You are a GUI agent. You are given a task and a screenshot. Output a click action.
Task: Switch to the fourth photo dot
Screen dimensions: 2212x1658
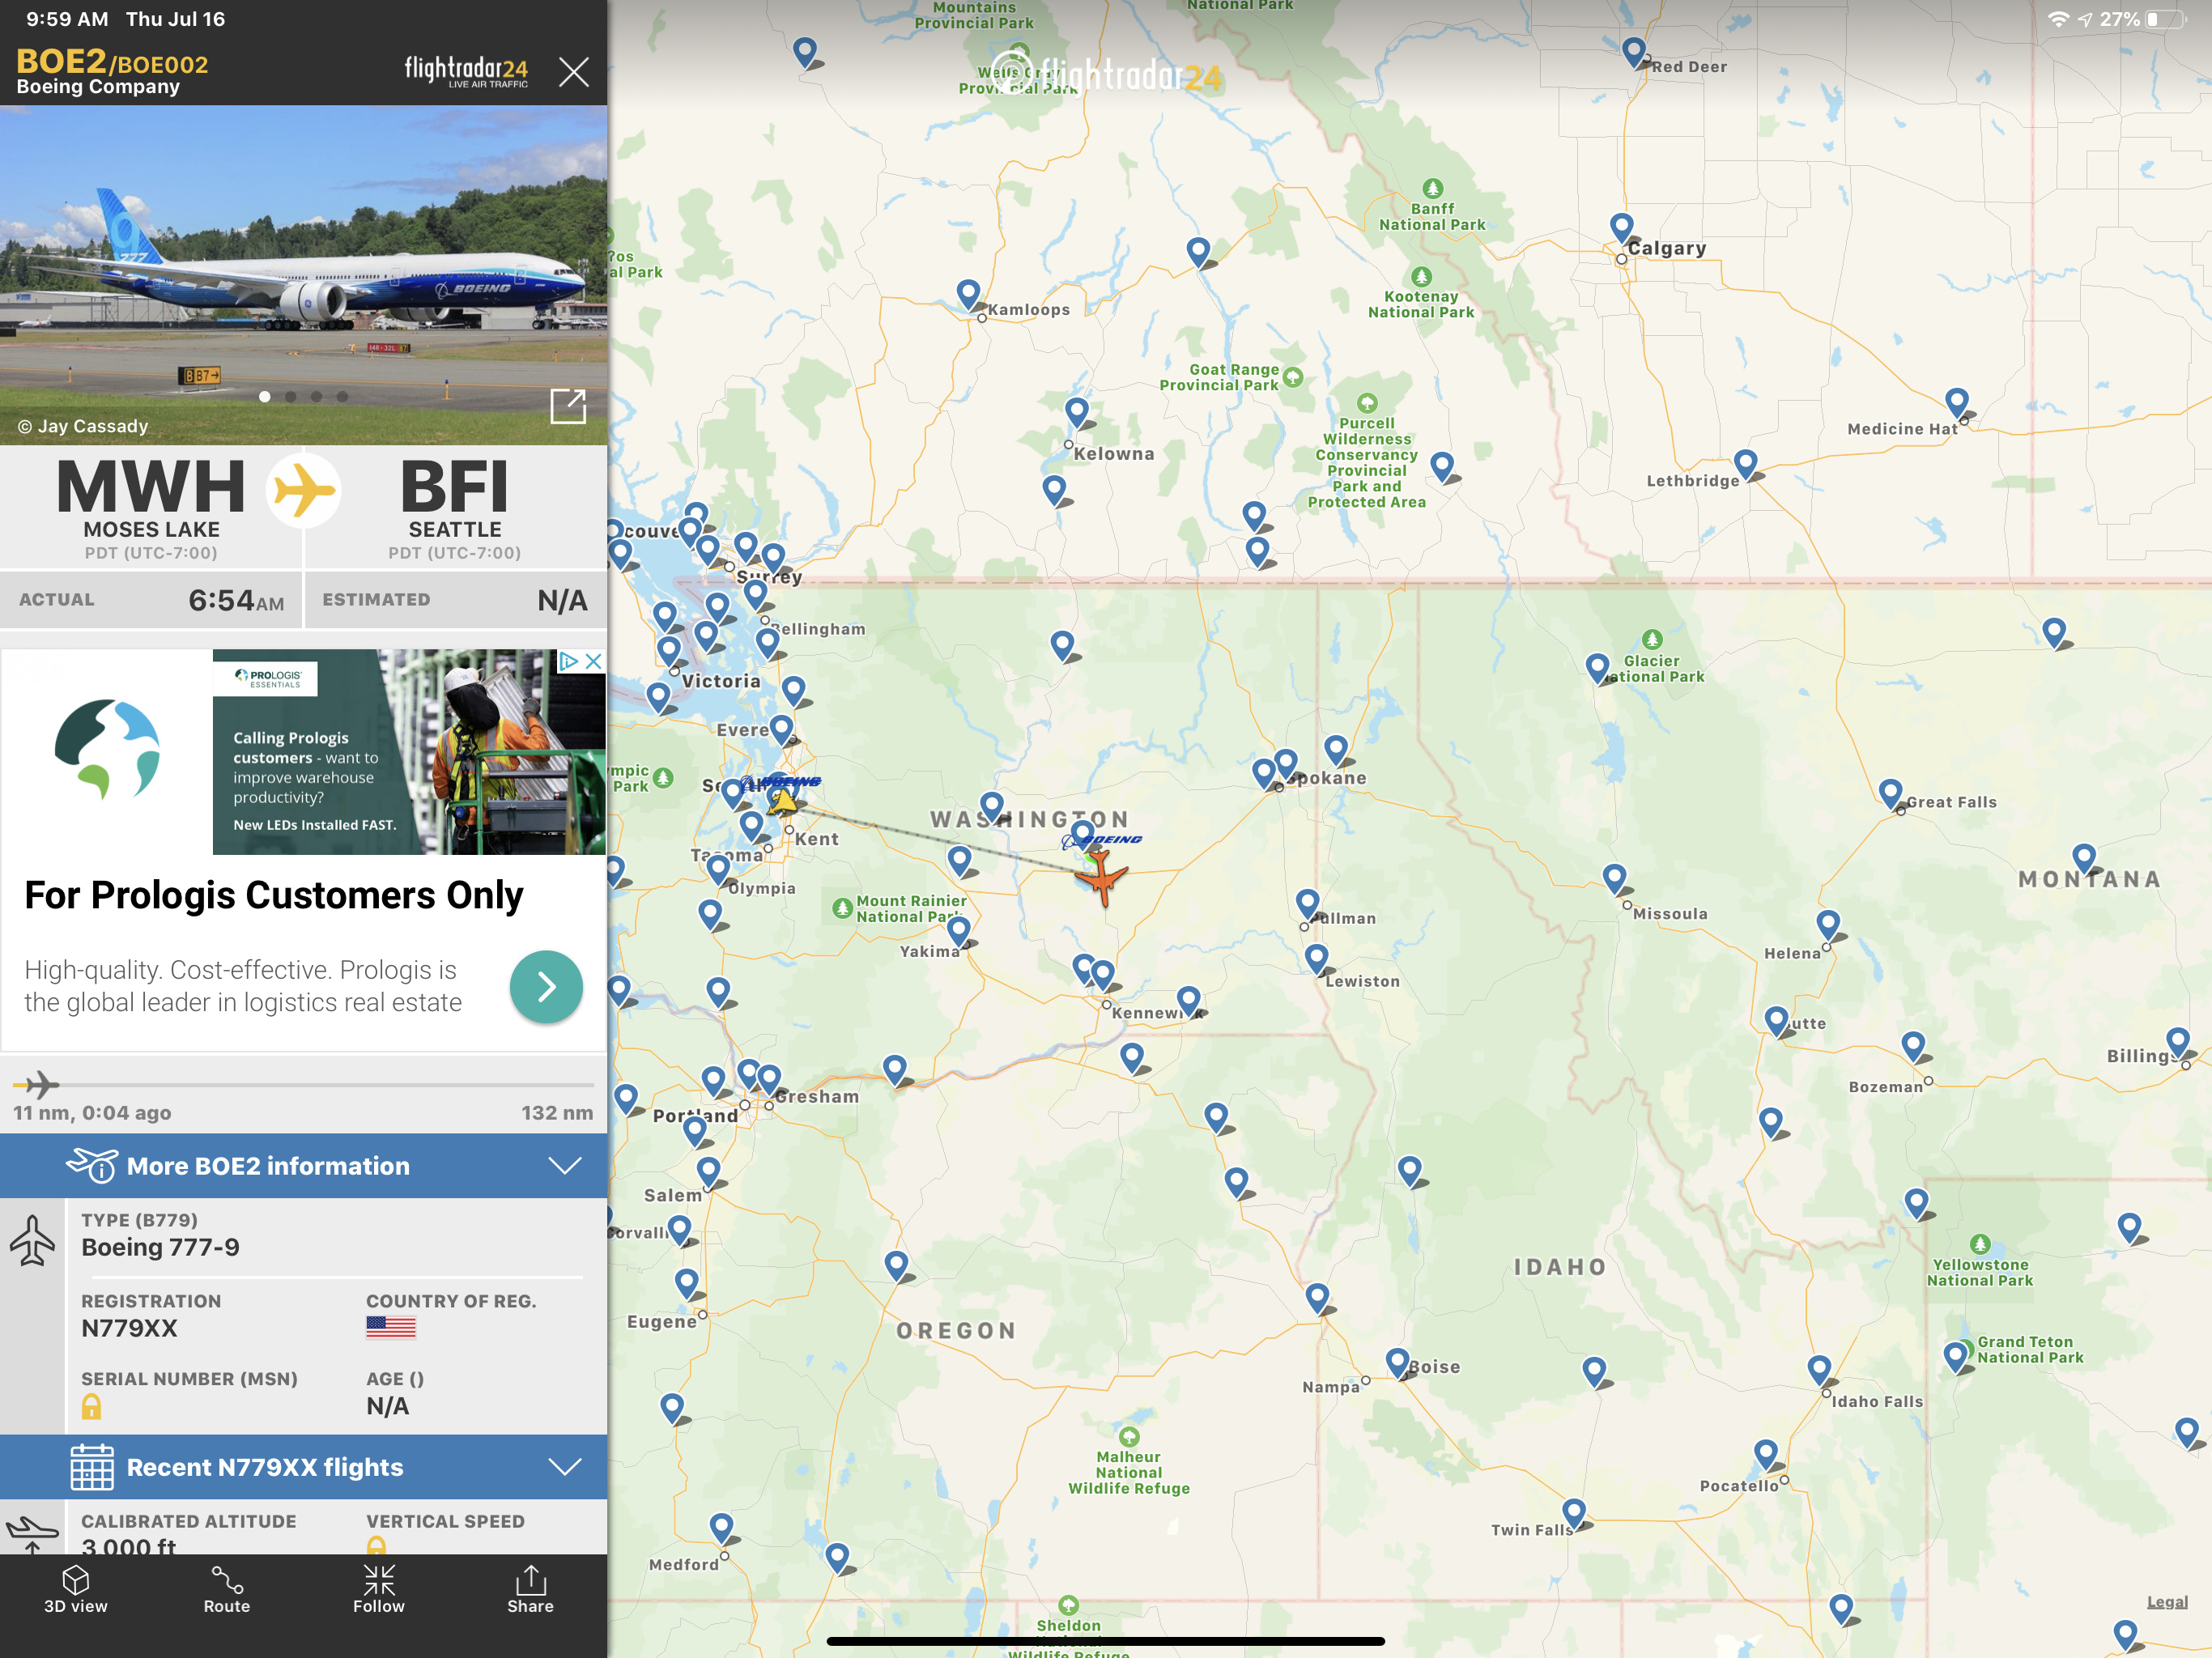pyautogui.click(x=342, y=397)
